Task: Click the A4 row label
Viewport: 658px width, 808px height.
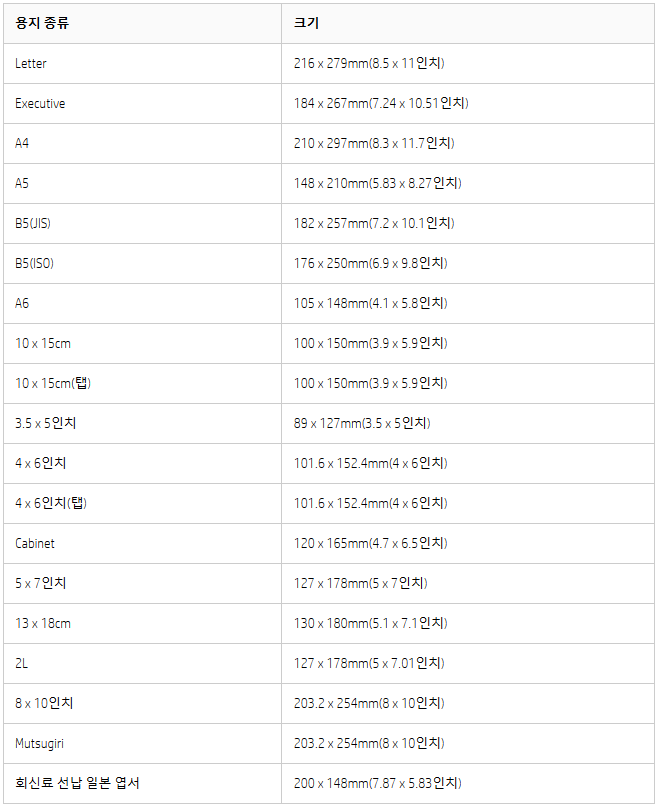Action: (x=22, y=143)
